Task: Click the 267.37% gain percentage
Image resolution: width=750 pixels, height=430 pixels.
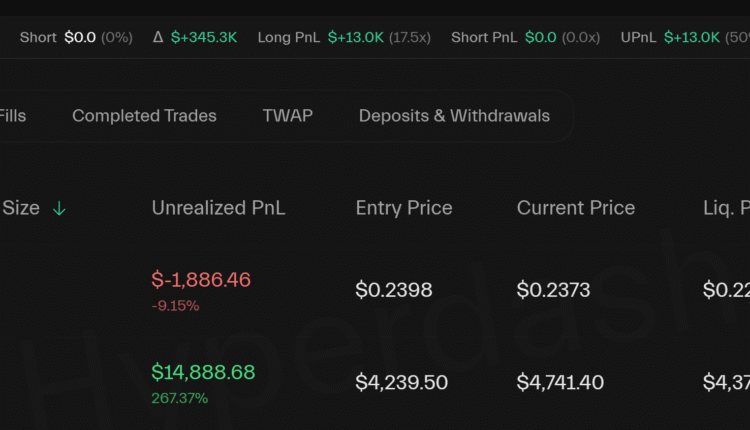Action: (x=179, y=398)
